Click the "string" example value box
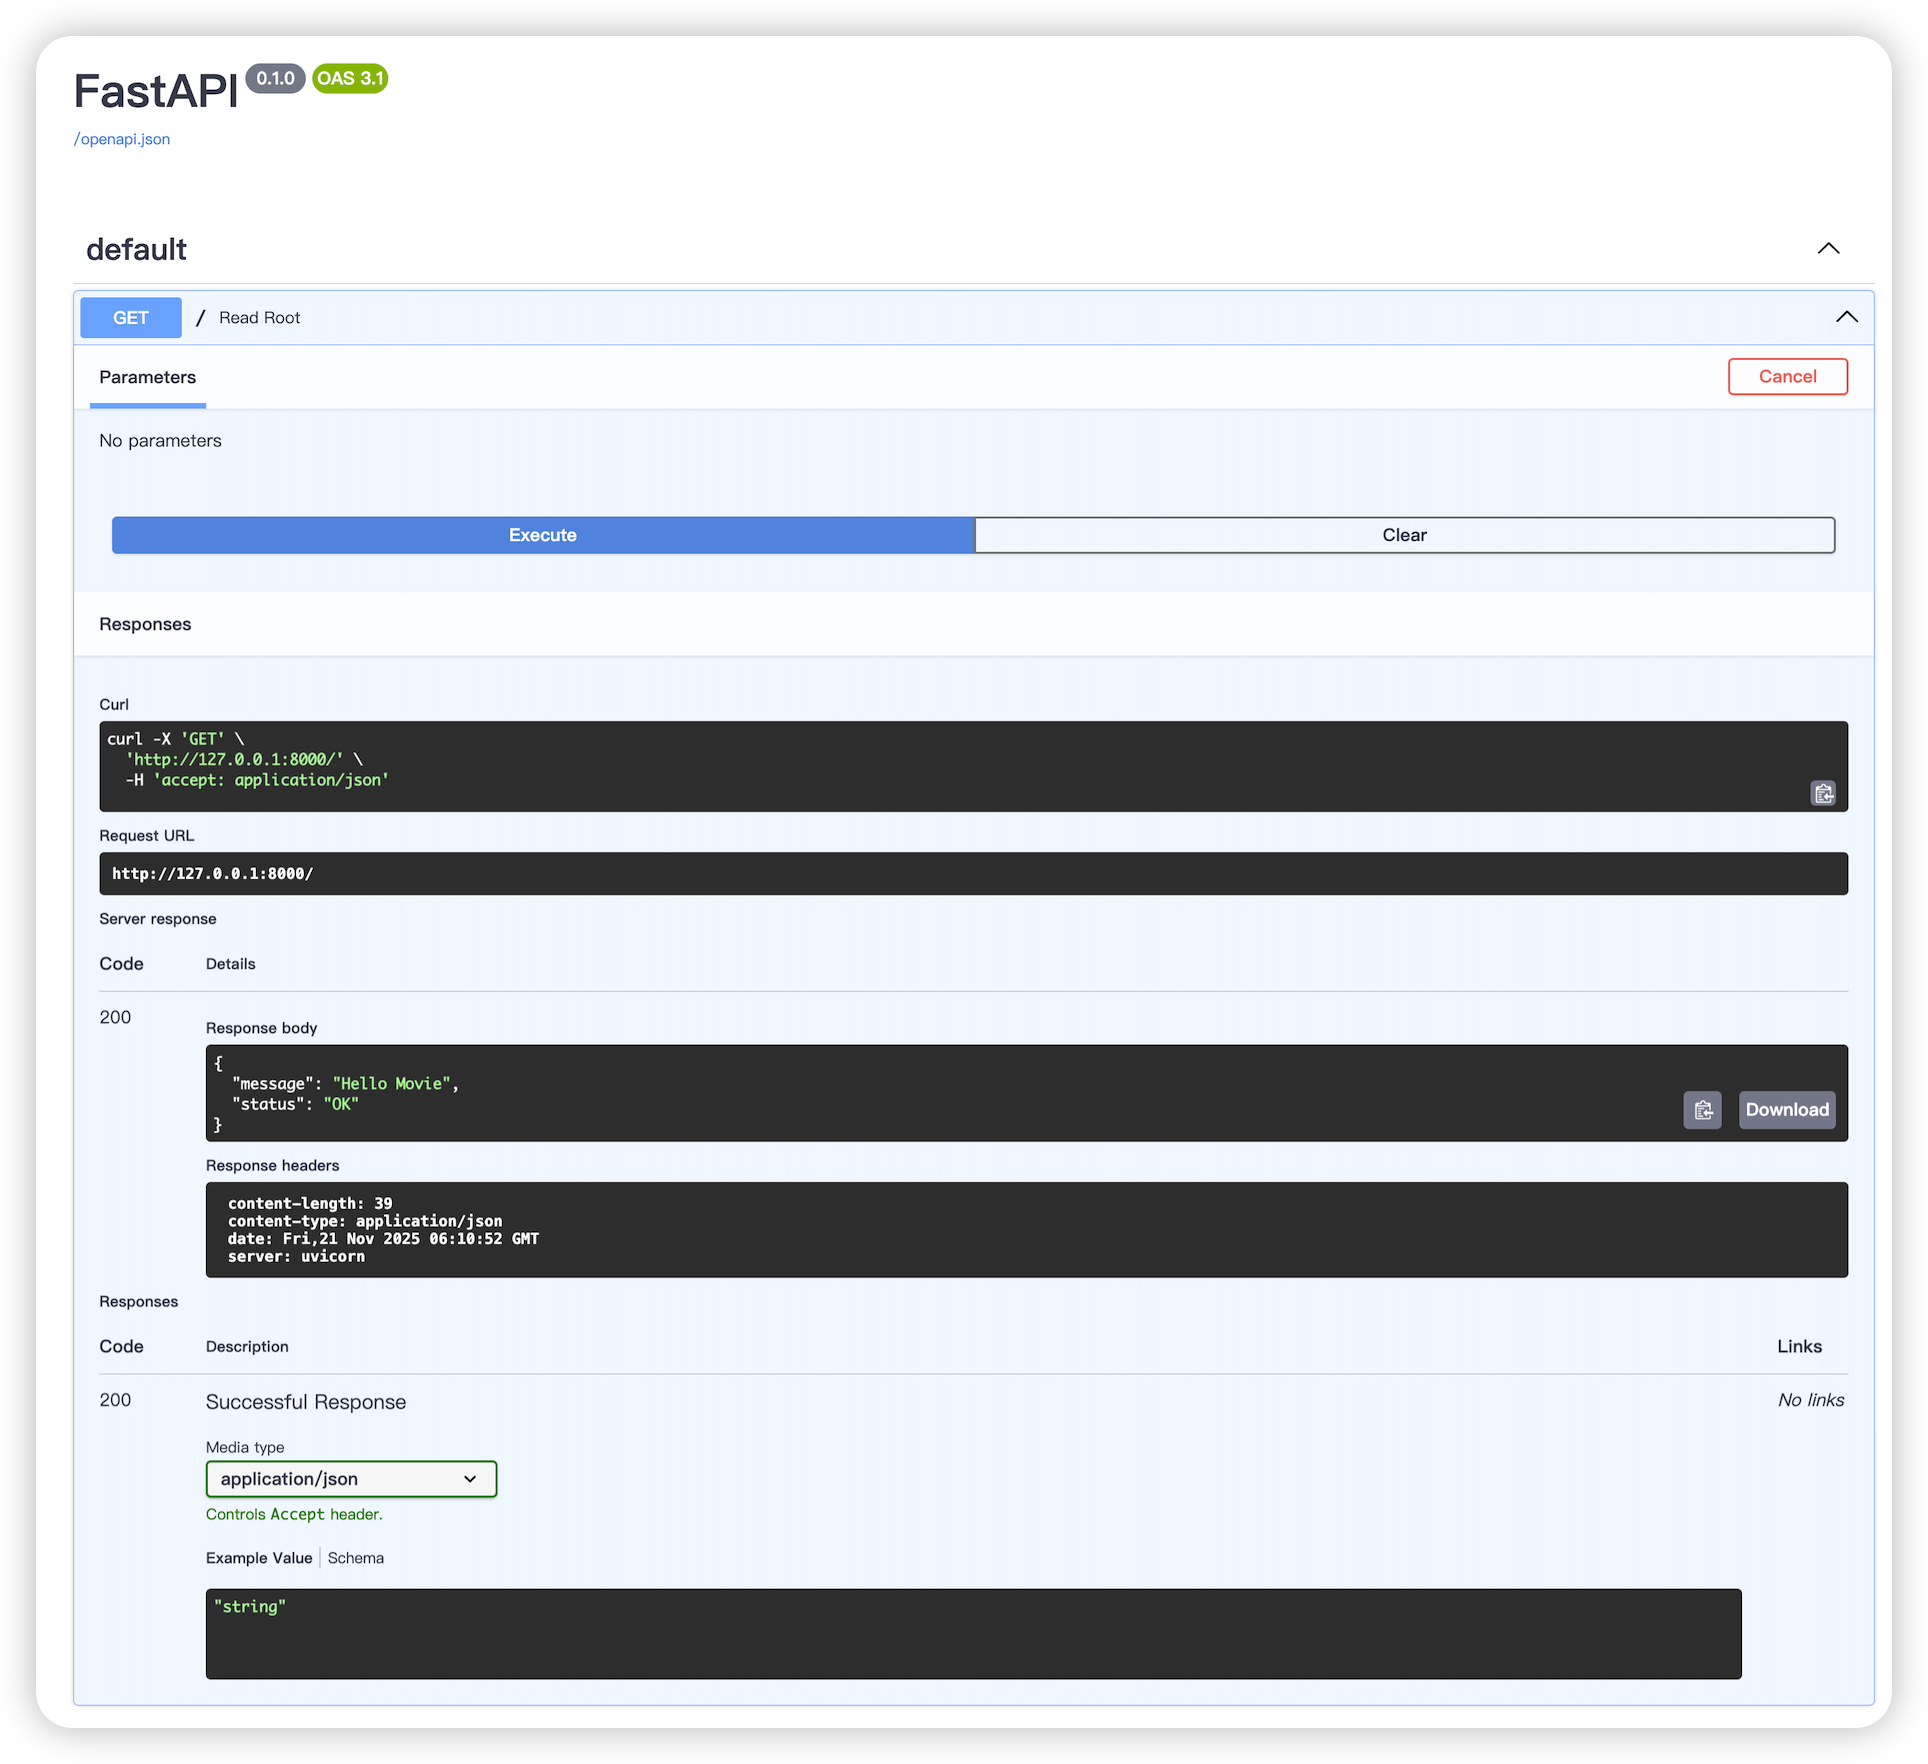Image resolution: width=1928 pixels, height=1764 pixels. [972, 1633]
